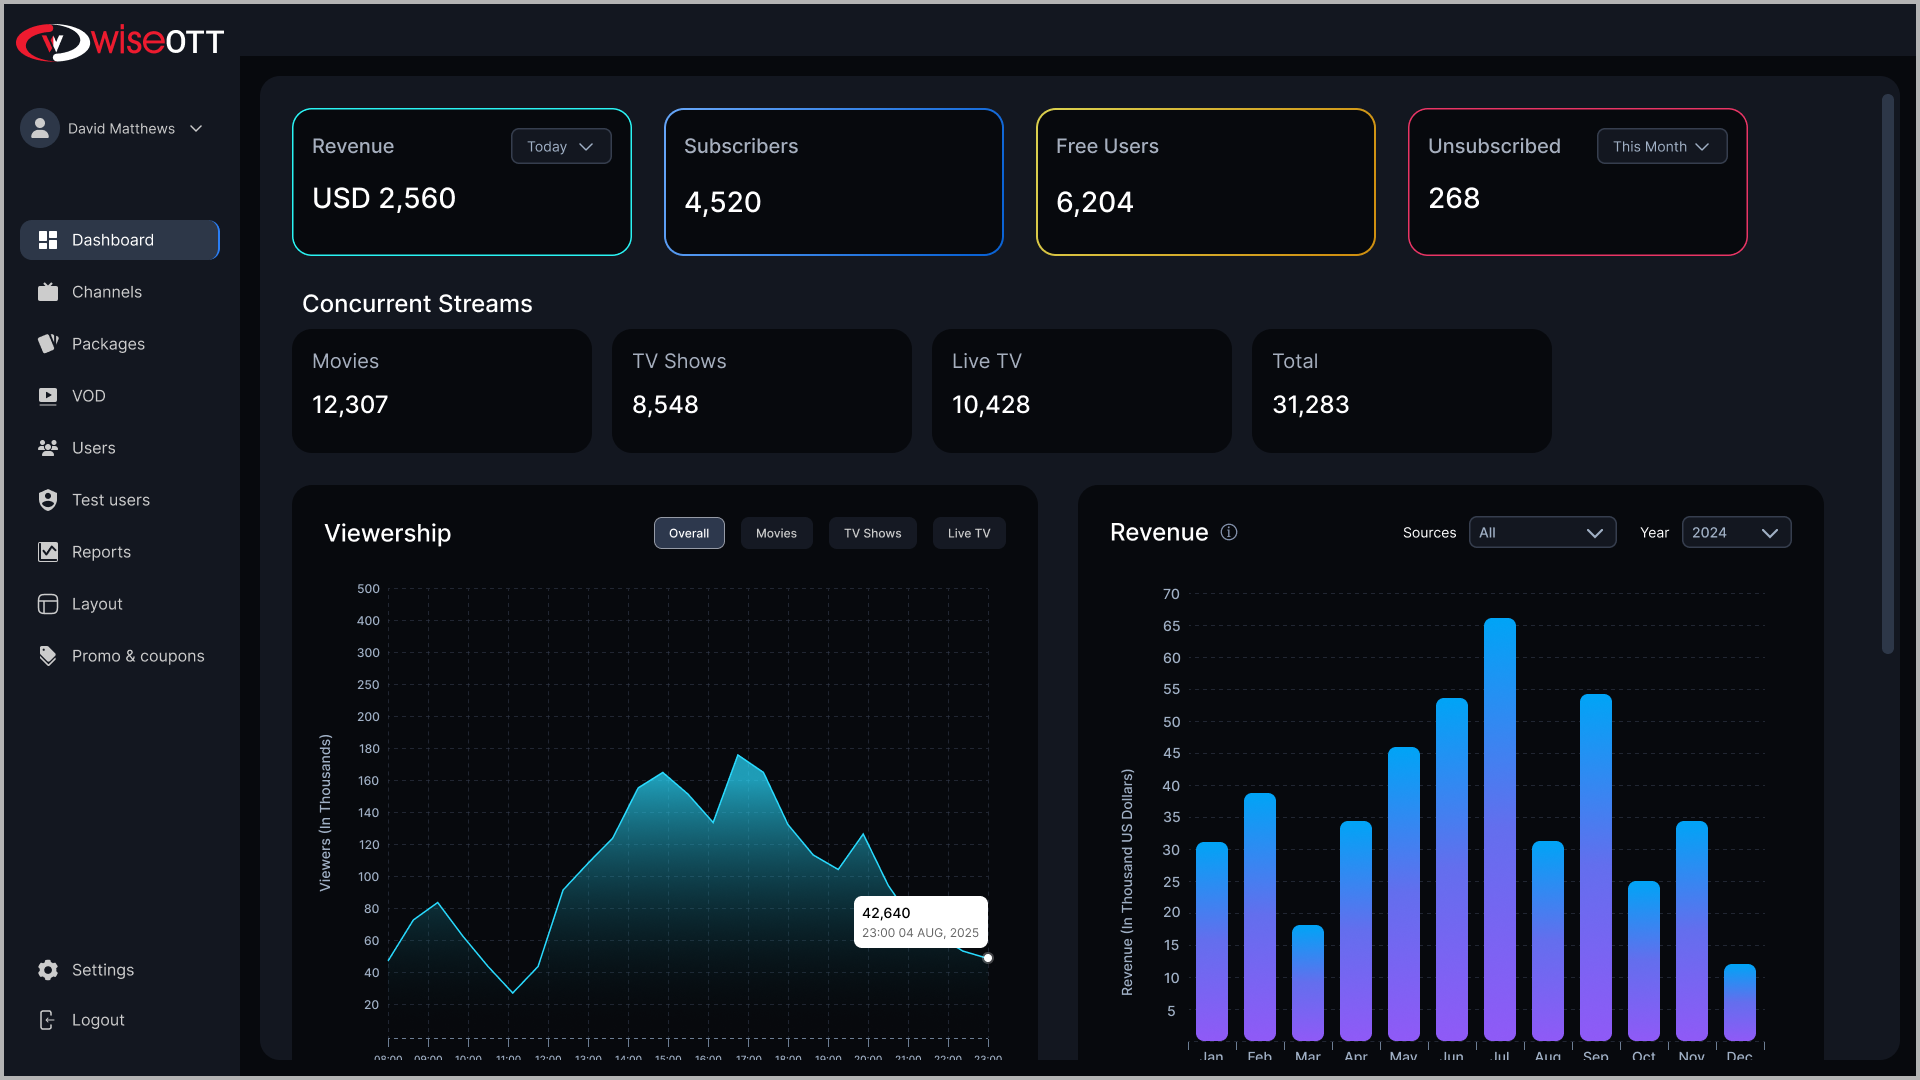This screenshot has width=1920, height=1080.
Task: Select the Overall viewership filter
Action: 689,533
